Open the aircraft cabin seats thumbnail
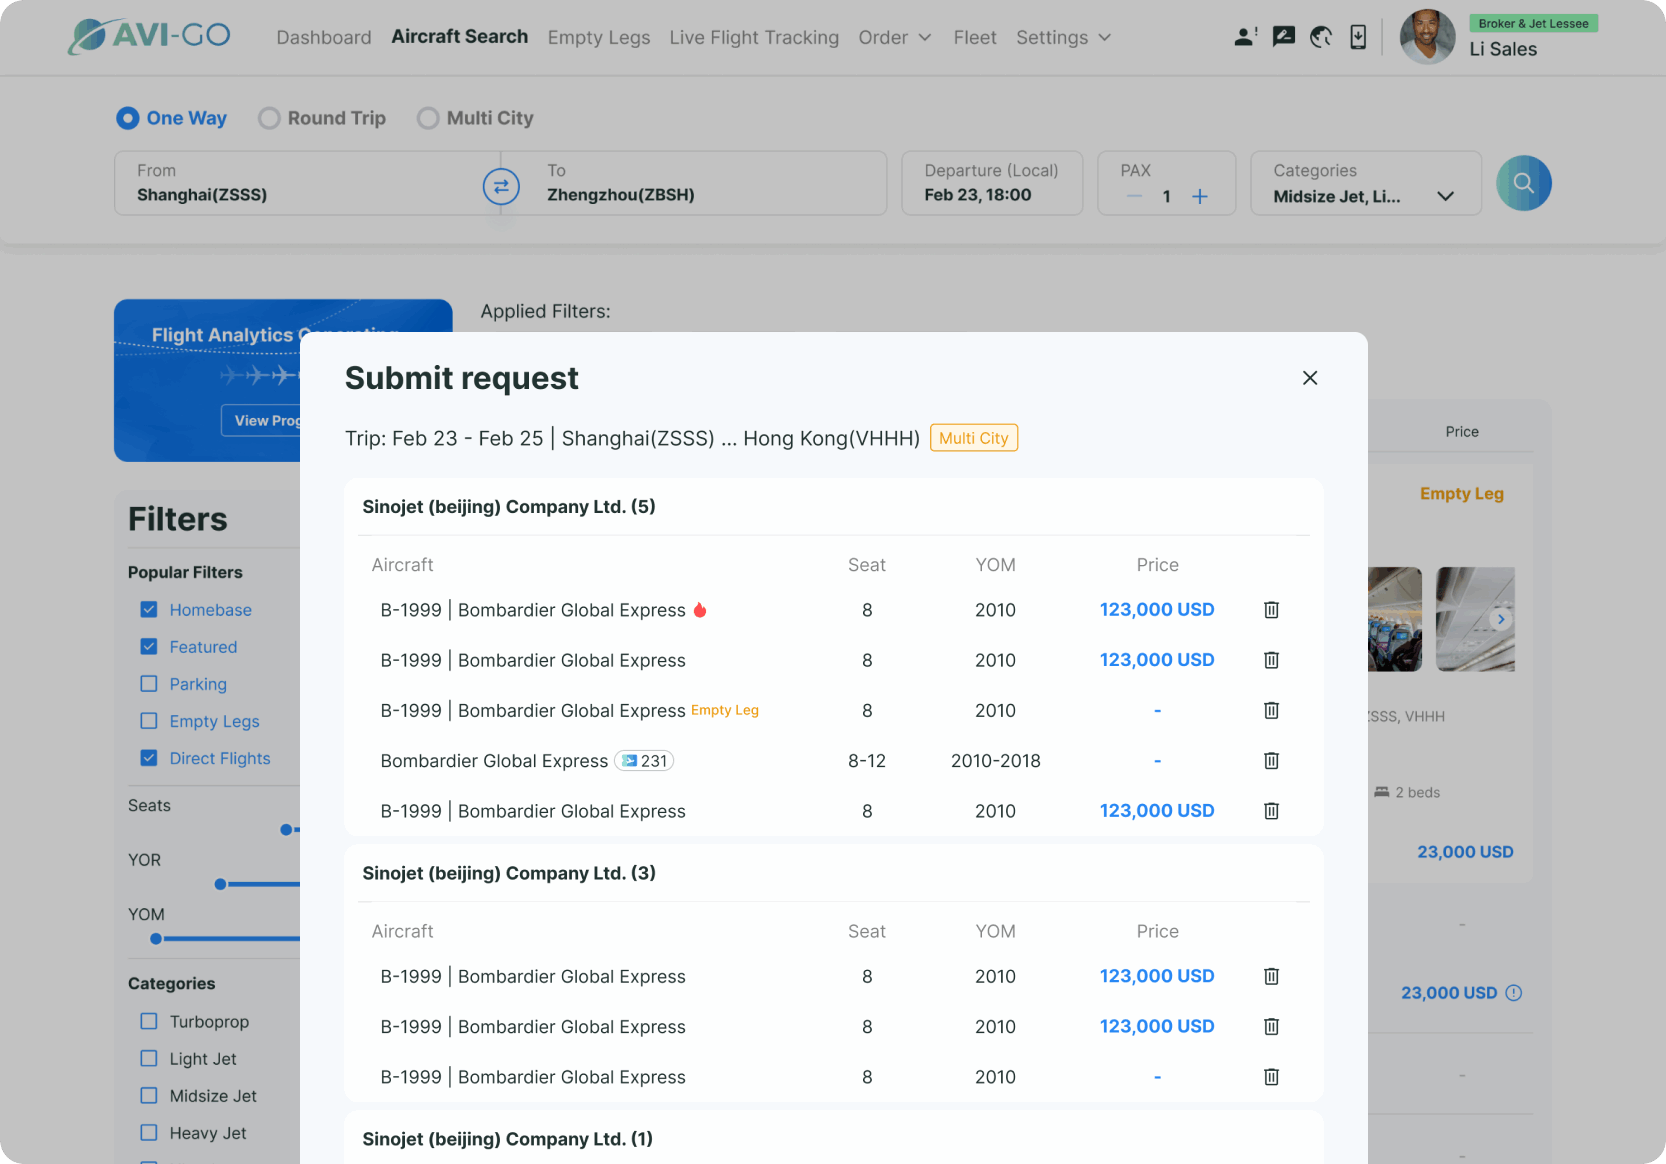Viewport: 1666px width, 1164px height. (x=1395, y=619)
